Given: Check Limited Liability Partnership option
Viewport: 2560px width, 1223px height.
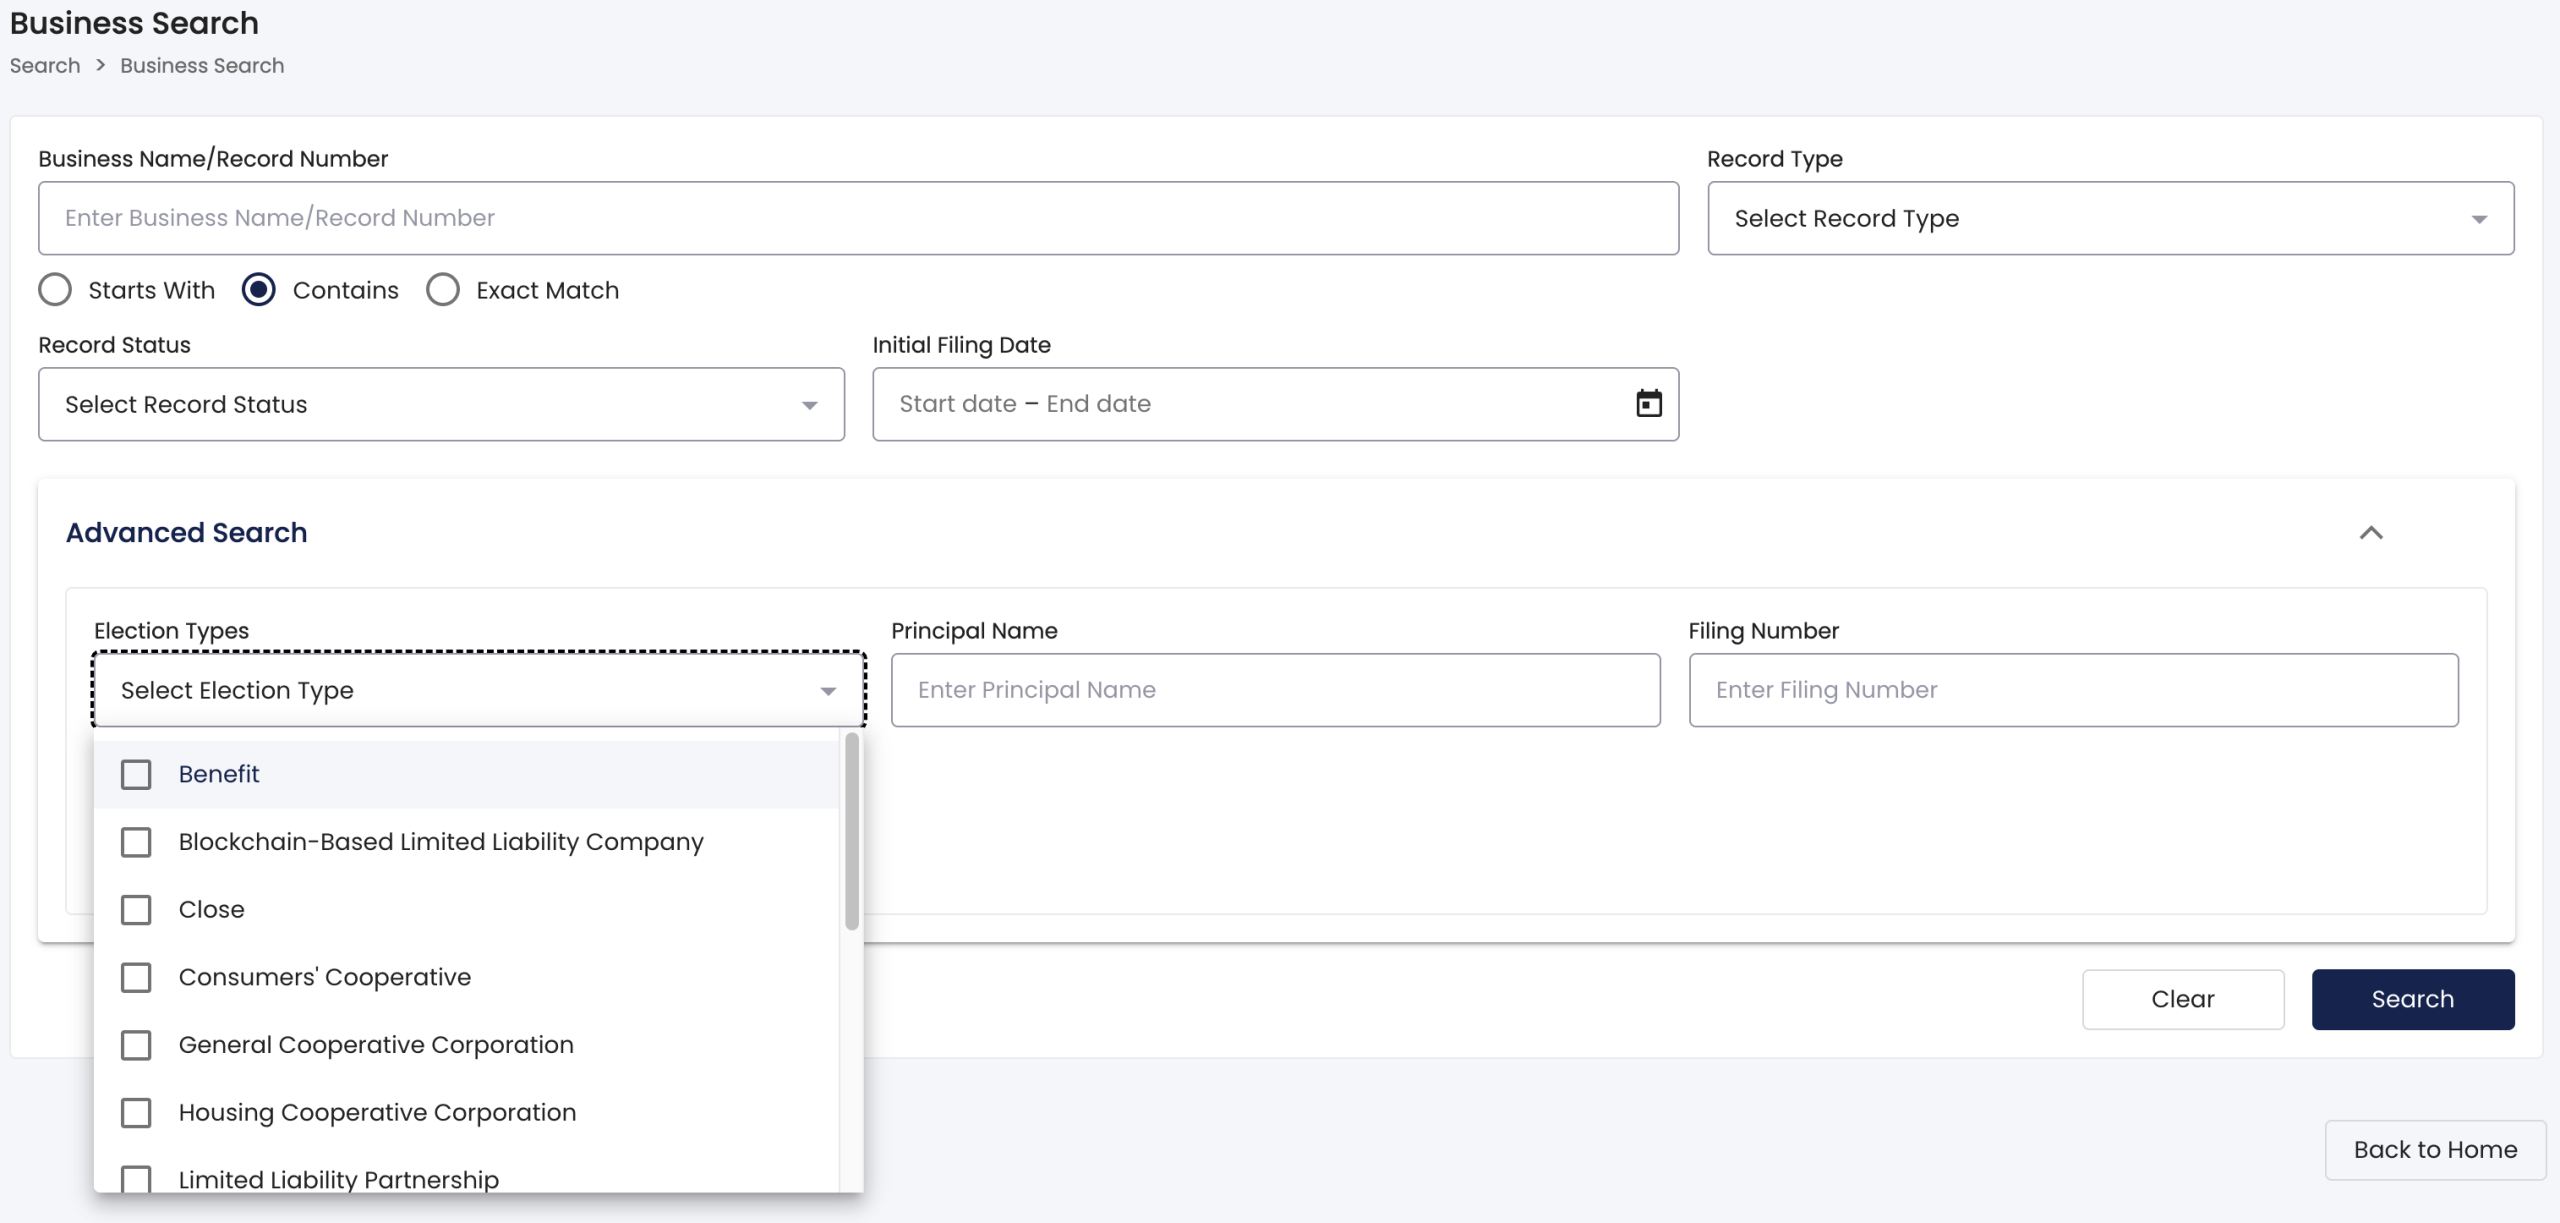Looking at the screenshot, I should 136,1179.
